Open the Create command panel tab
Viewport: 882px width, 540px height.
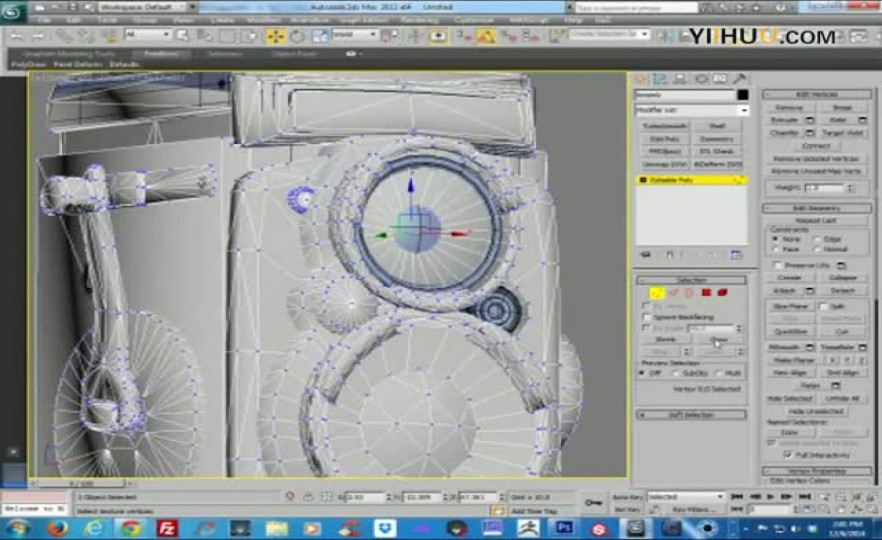click(641, 79)
